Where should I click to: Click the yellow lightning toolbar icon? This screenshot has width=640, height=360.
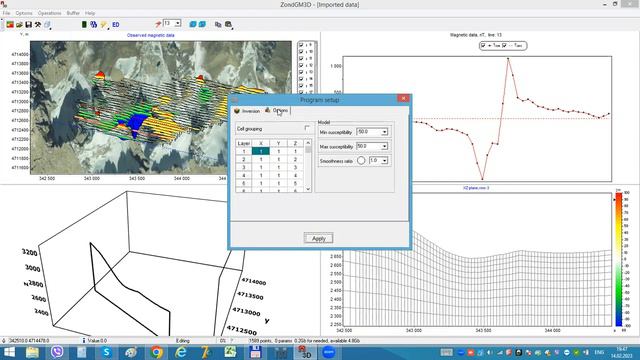point(104,25)
